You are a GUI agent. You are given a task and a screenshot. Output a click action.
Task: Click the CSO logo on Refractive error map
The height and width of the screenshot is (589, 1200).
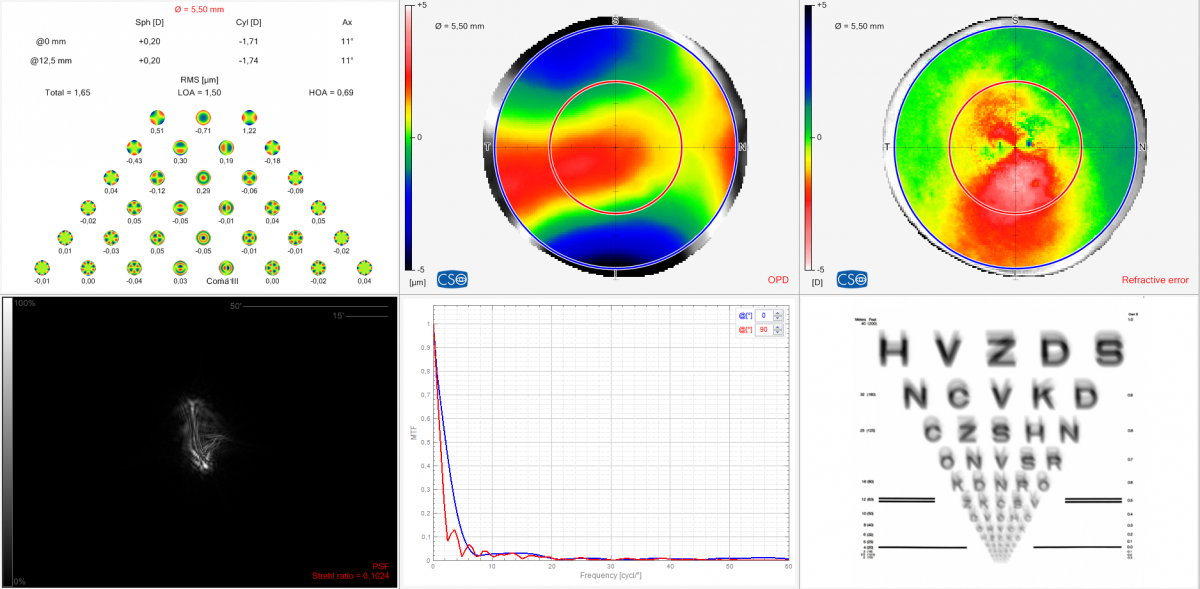coord(851,280)
